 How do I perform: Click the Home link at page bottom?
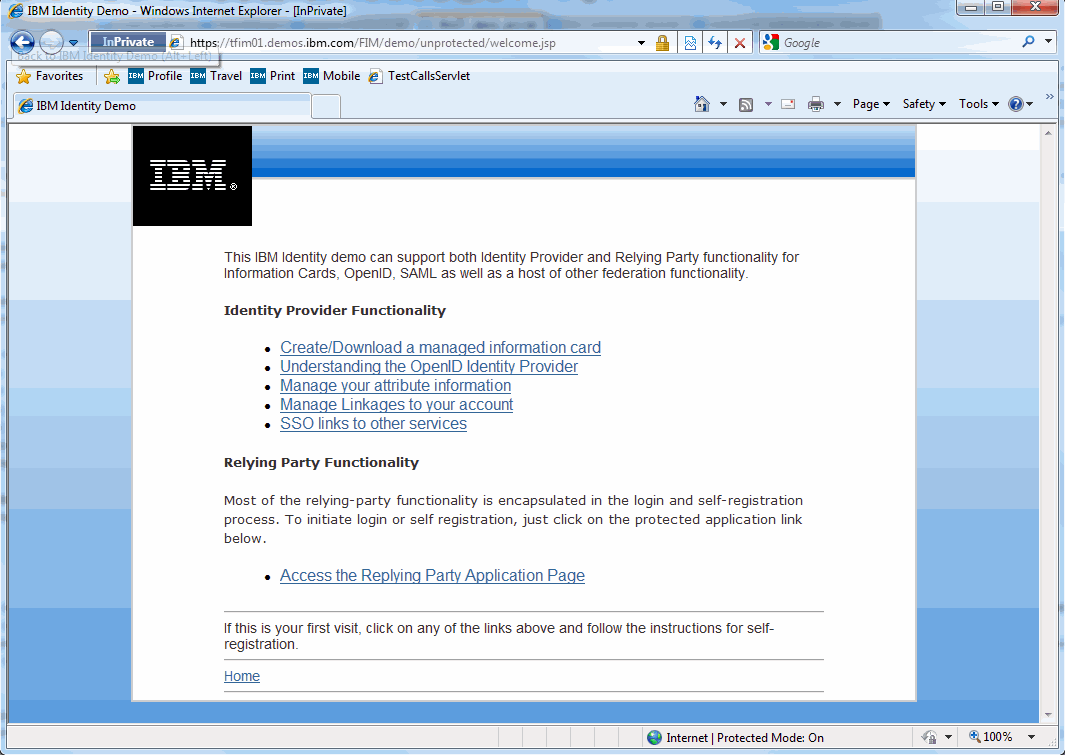point(242,676)
